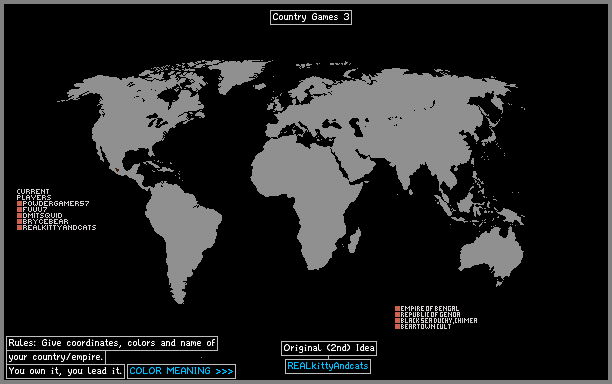Pick the DMITSQUID player color square
The image size is (612, 384).
pos(19,215)
